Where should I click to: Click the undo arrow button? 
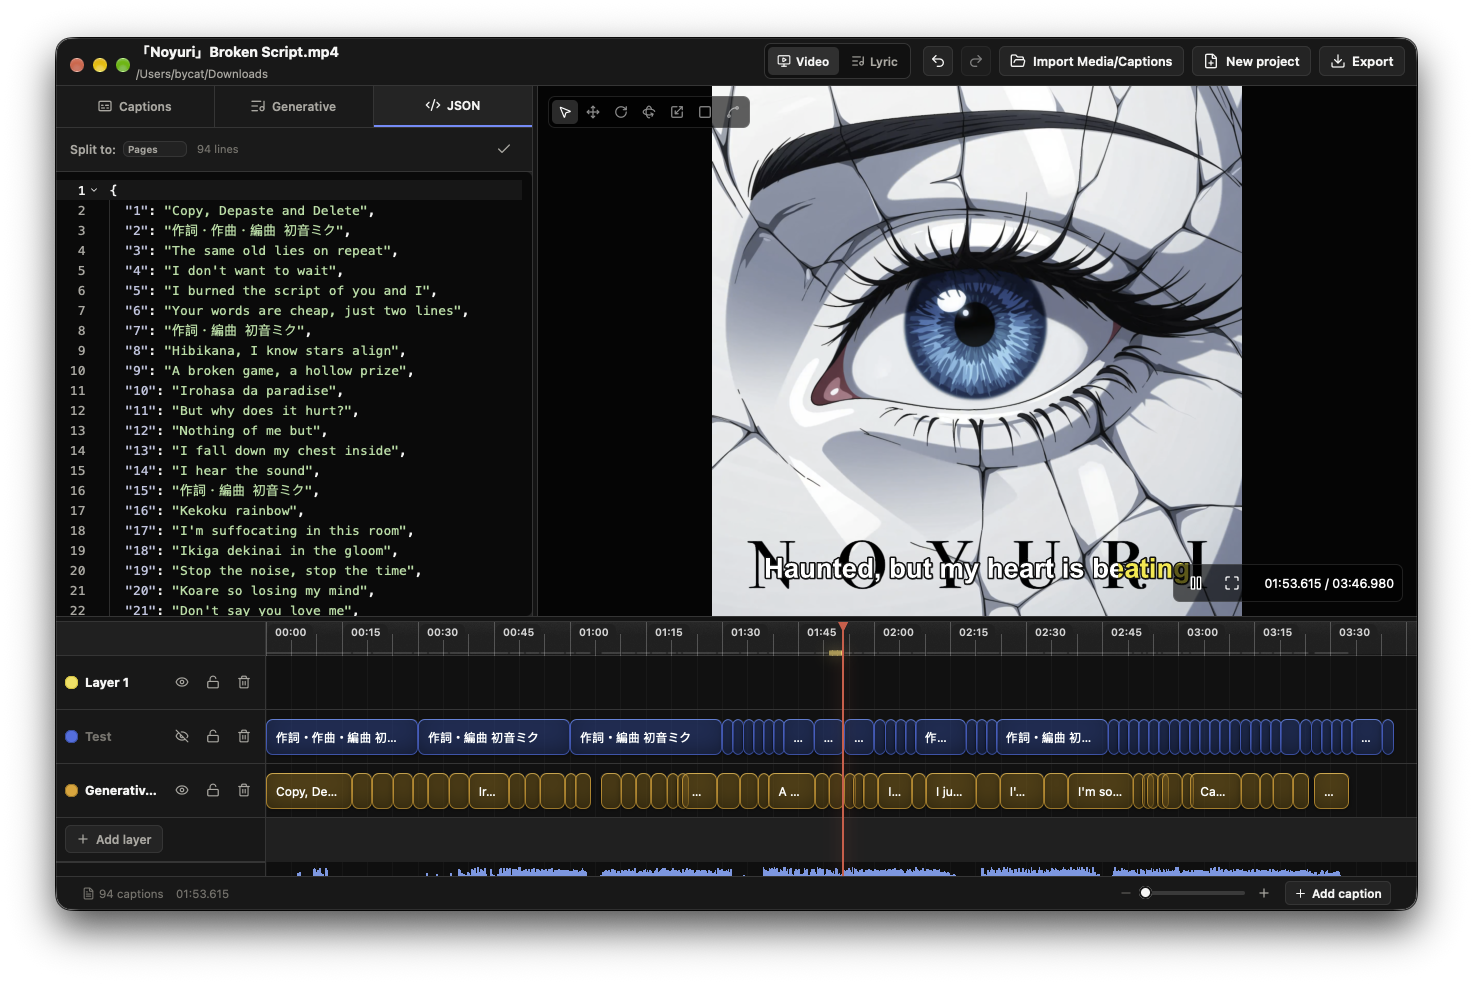click(x=938, y=61)
